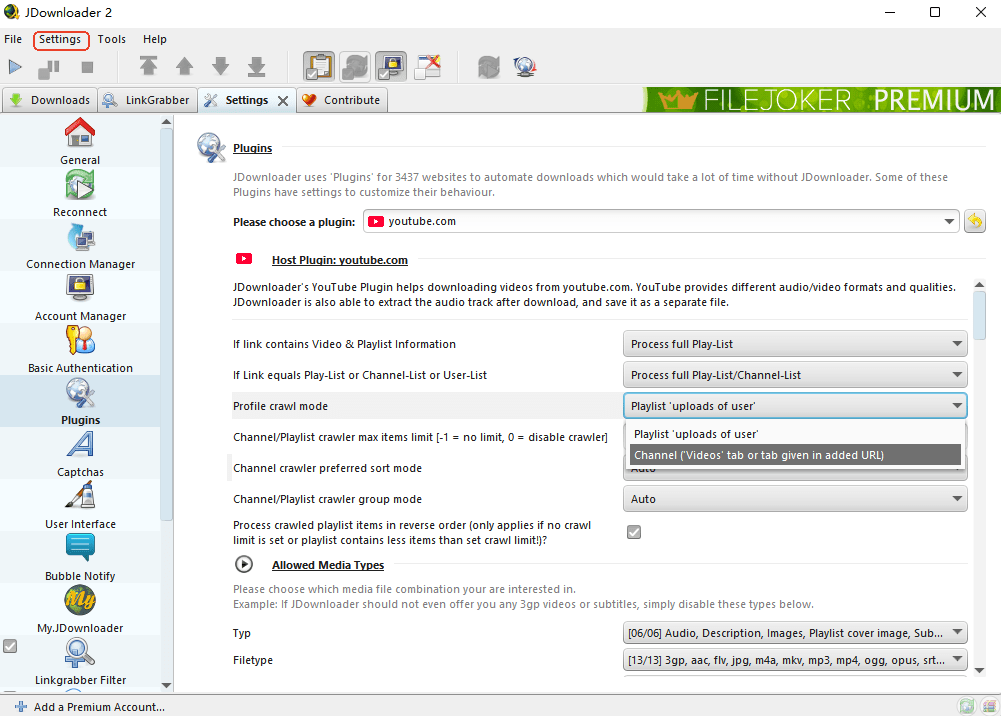
Task: Open Captchas settings in sidebar
Action: [x=80, y=453]
